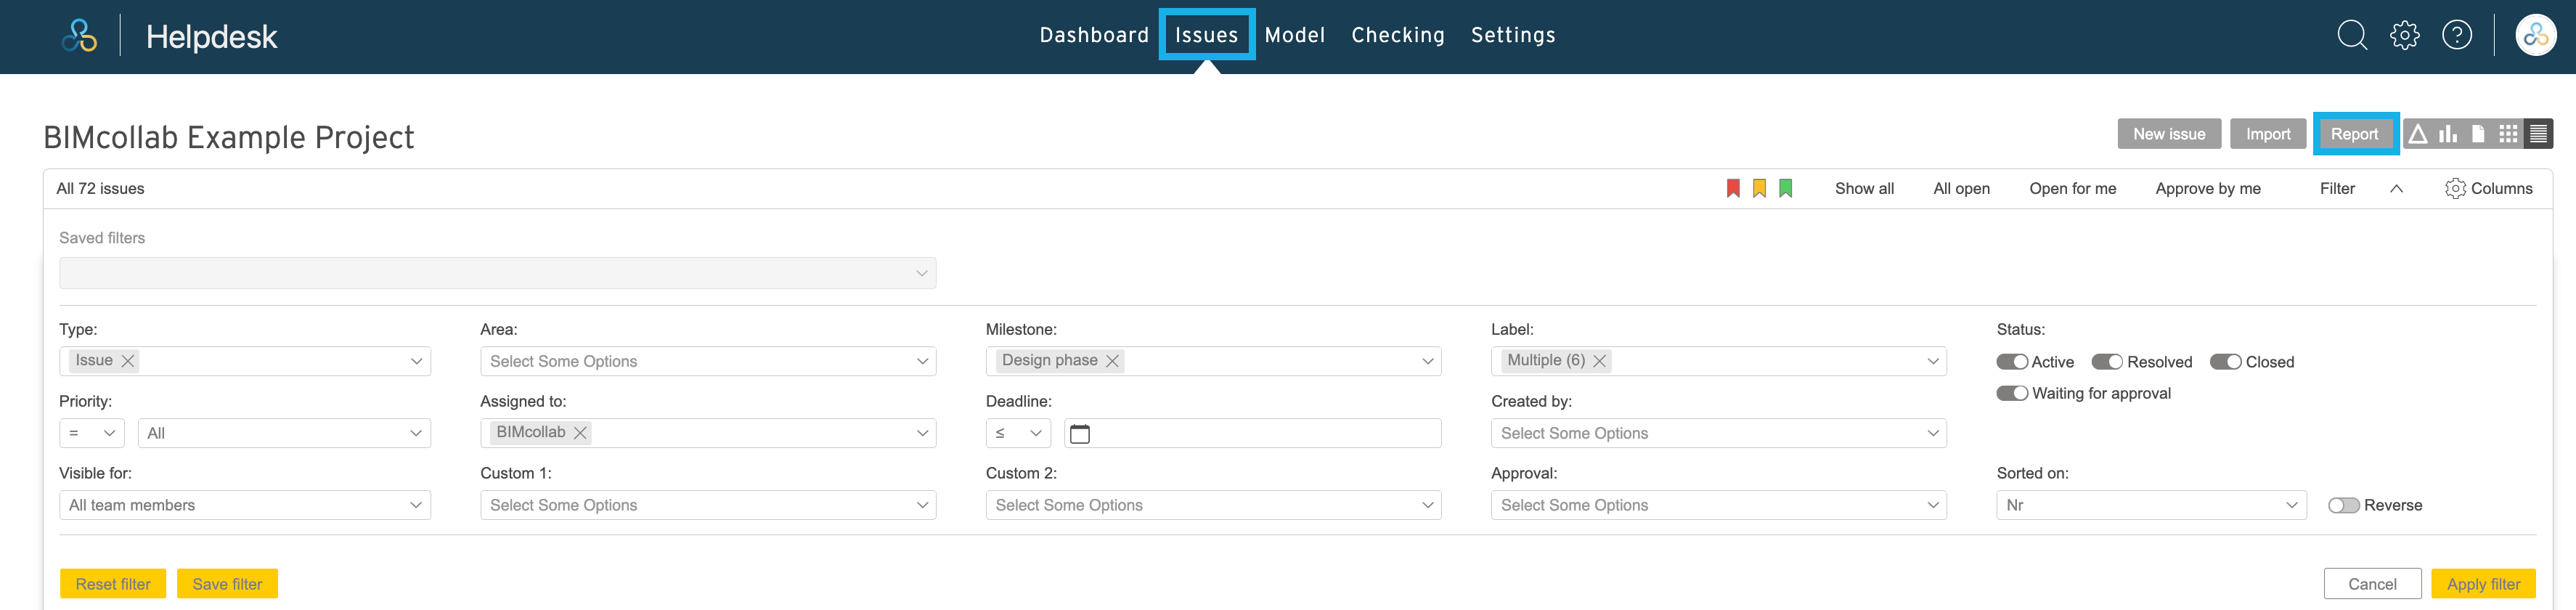Open header settings gear icon

[2405, 35]
